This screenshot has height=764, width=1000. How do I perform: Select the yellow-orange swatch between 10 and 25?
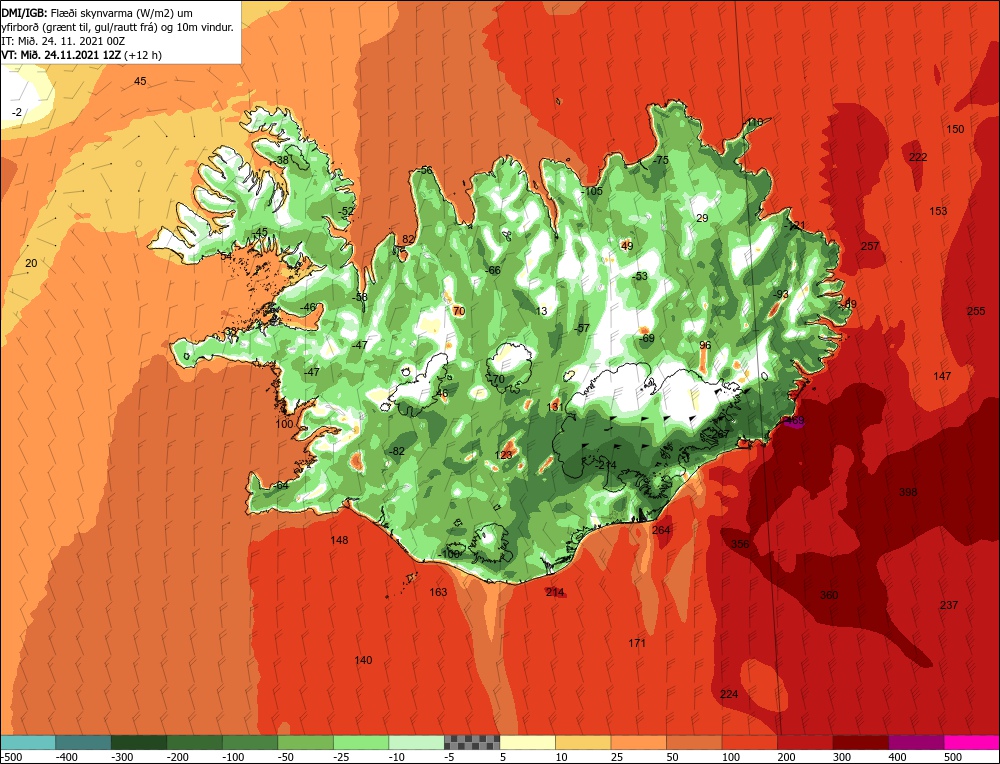pos(584,742)
